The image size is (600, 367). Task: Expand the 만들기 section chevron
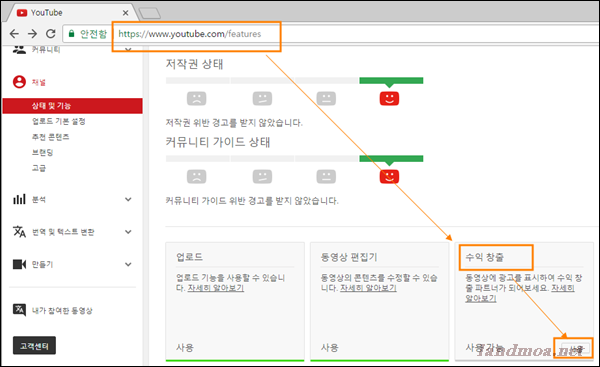(128, 264)
